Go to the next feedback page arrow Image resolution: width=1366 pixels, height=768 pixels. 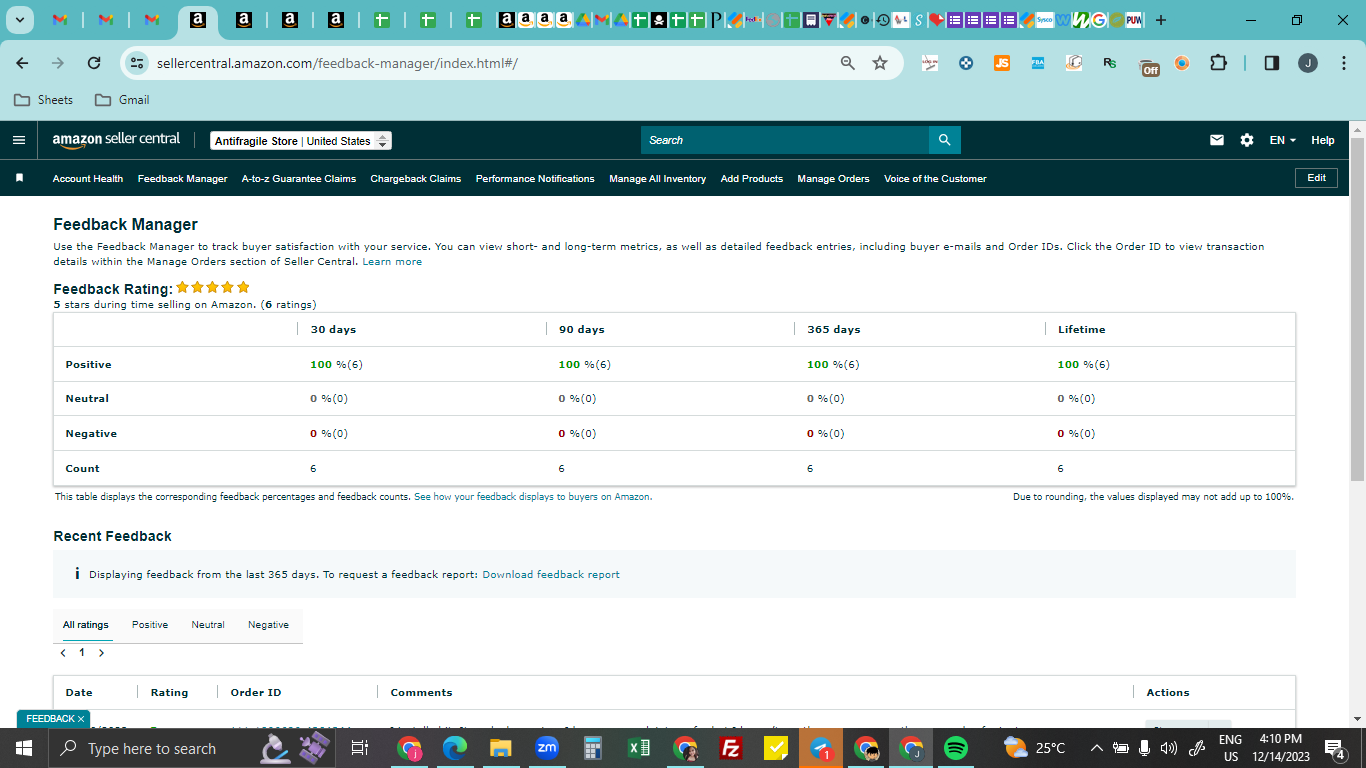click(x=101, y=653)
